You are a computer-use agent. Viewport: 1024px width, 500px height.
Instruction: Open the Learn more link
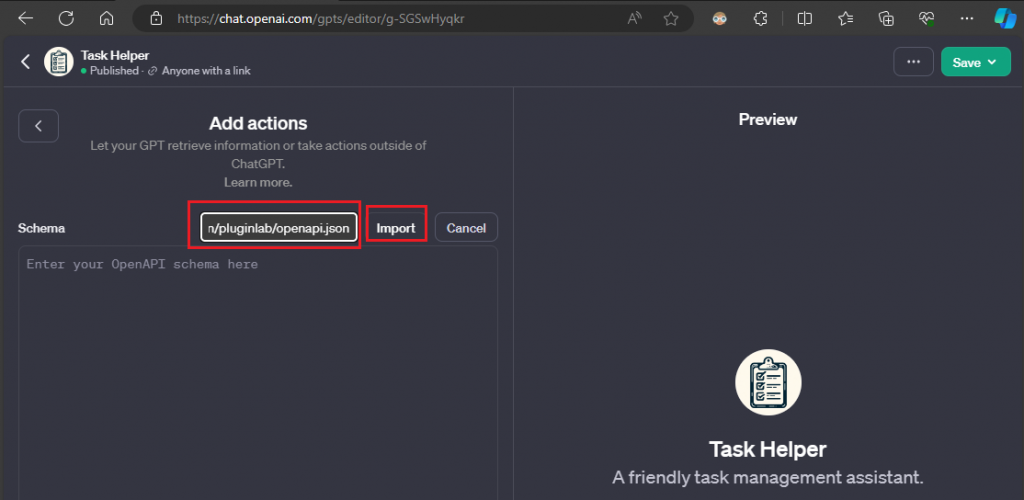click(x=258, y=182)
